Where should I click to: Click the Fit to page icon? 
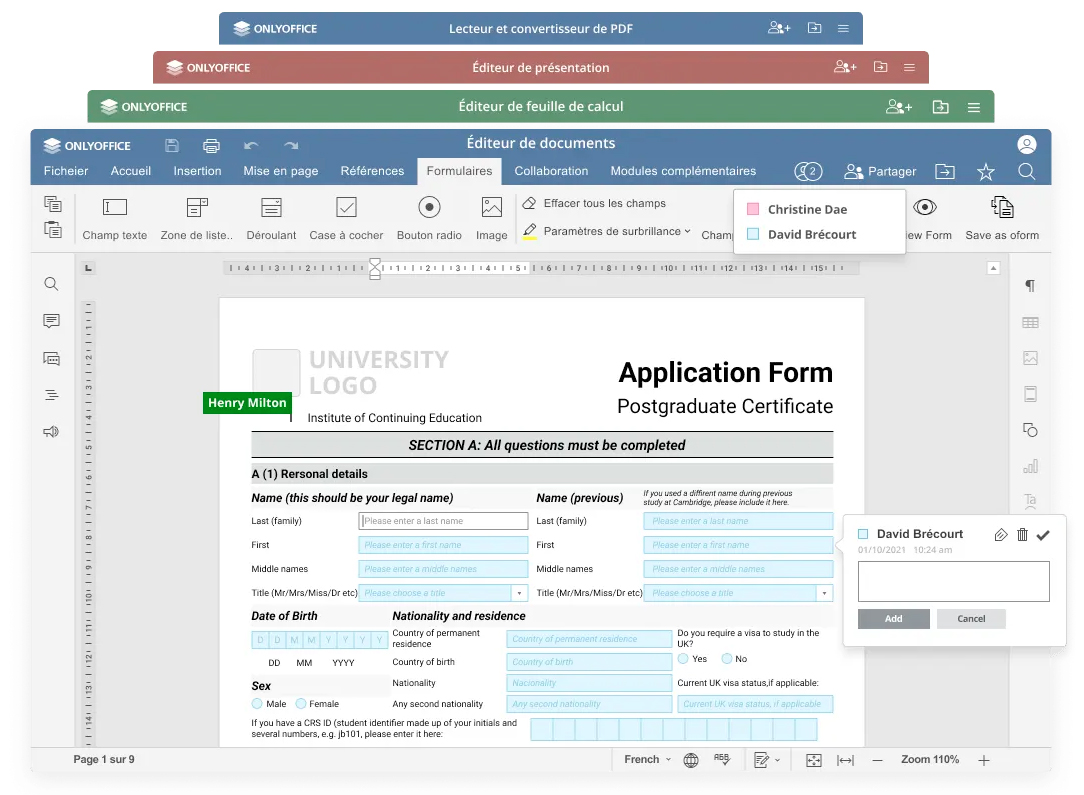click(x=814, y=760)
